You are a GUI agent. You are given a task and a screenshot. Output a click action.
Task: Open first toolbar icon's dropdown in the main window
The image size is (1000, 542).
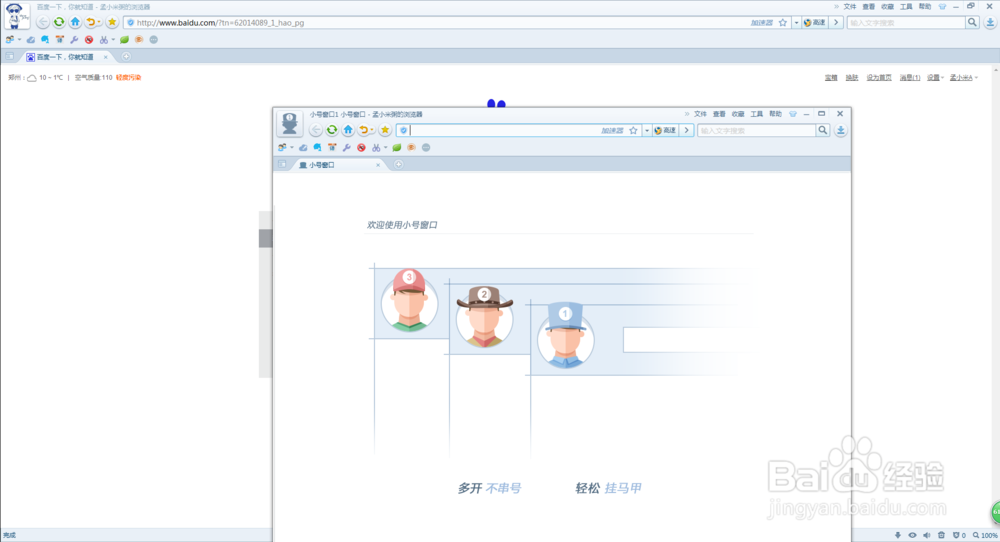click(19, 40)
